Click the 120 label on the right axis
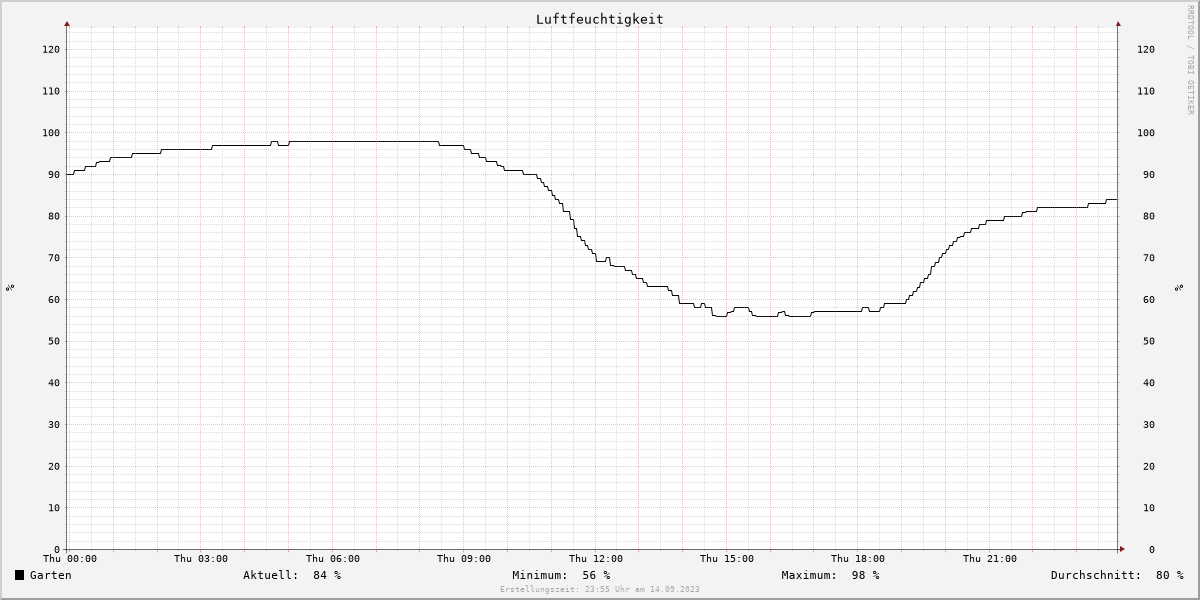The width and height of the screenshot is (1200, 600). (1146, 49)
